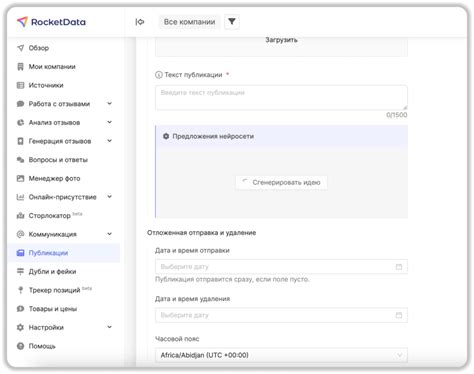Click the Мои компании building icon
The height and width of the screenshot is (374, 474).
(x=21, y=67)
